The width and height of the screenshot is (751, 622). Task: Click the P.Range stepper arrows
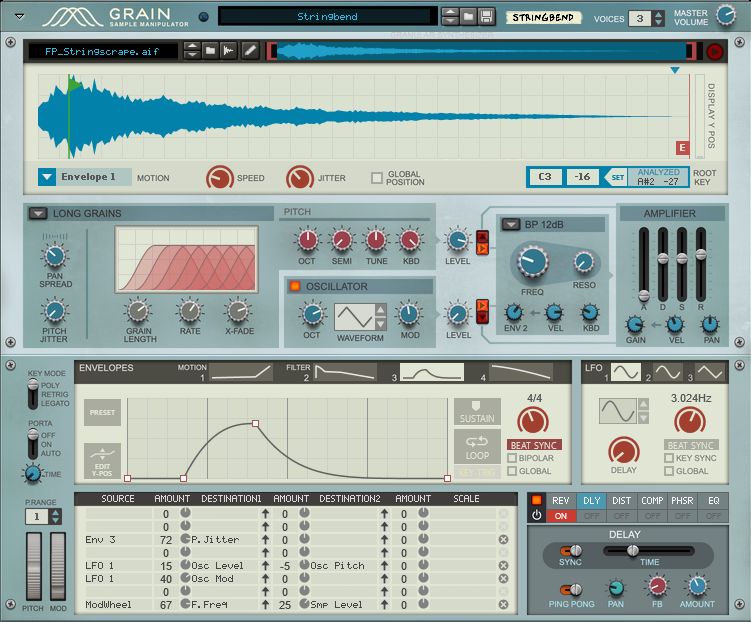[x=56, y=516]
